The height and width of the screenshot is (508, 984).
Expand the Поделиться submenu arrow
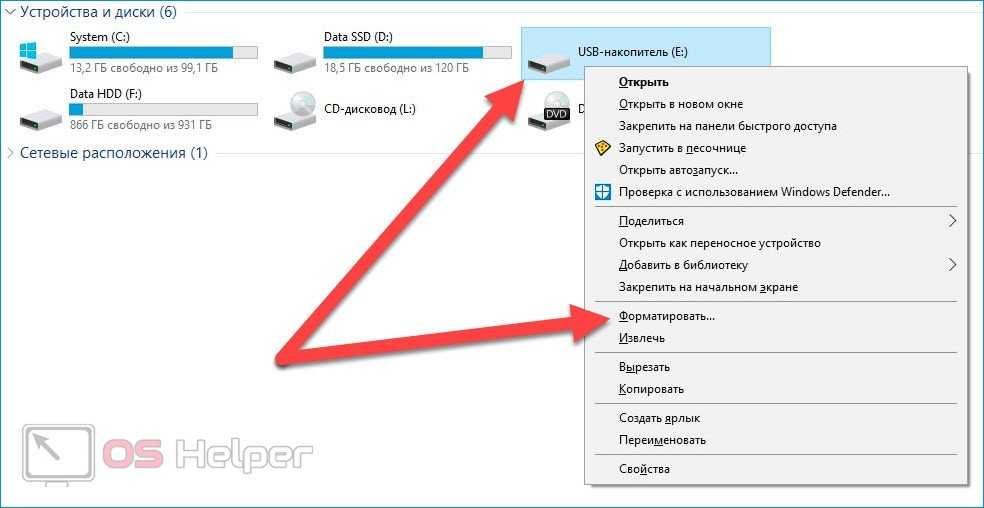pyautogui.click(x=952, y=220)
